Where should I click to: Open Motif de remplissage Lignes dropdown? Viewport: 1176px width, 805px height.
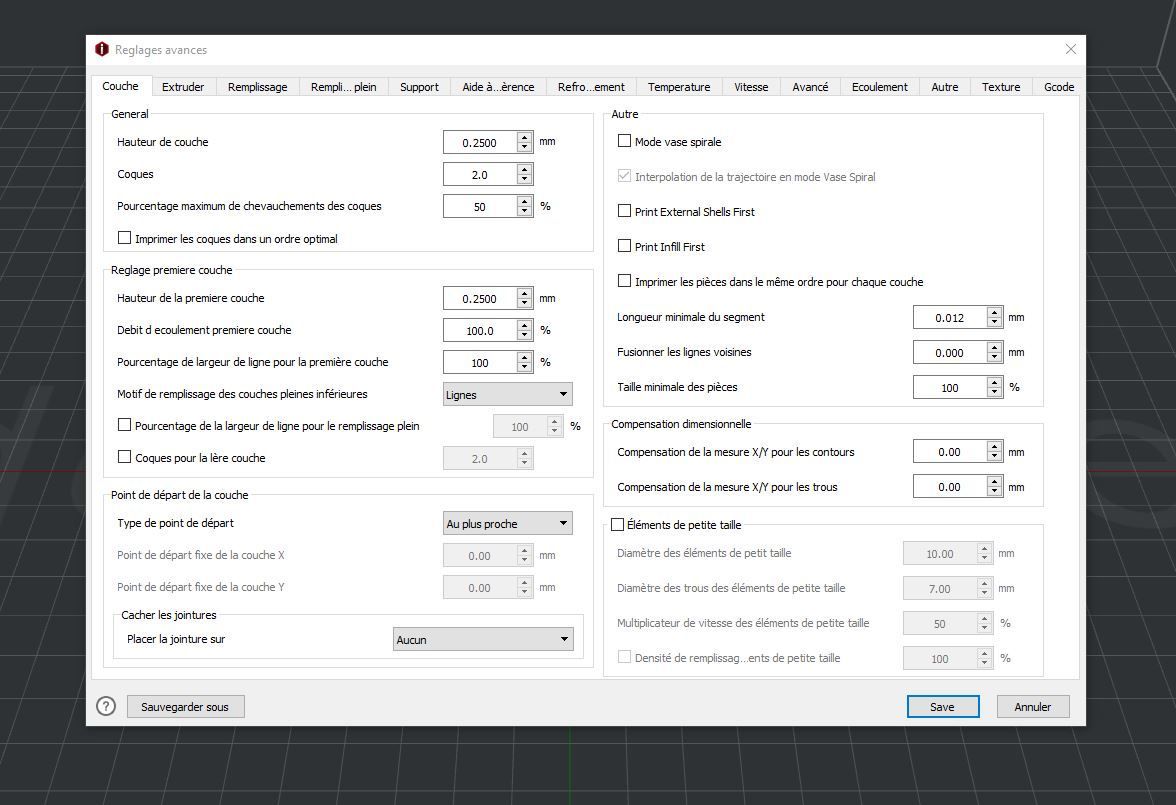(508, 395)
